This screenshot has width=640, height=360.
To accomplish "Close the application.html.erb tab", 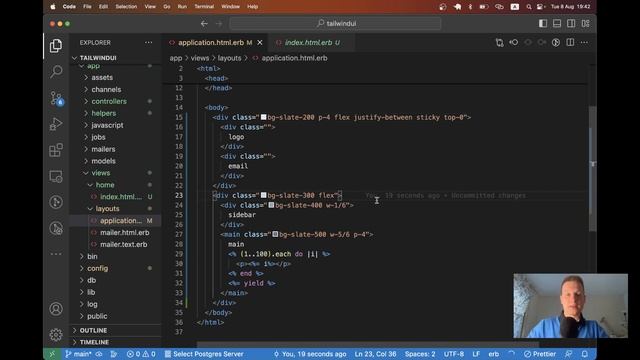I will (260, 42).
